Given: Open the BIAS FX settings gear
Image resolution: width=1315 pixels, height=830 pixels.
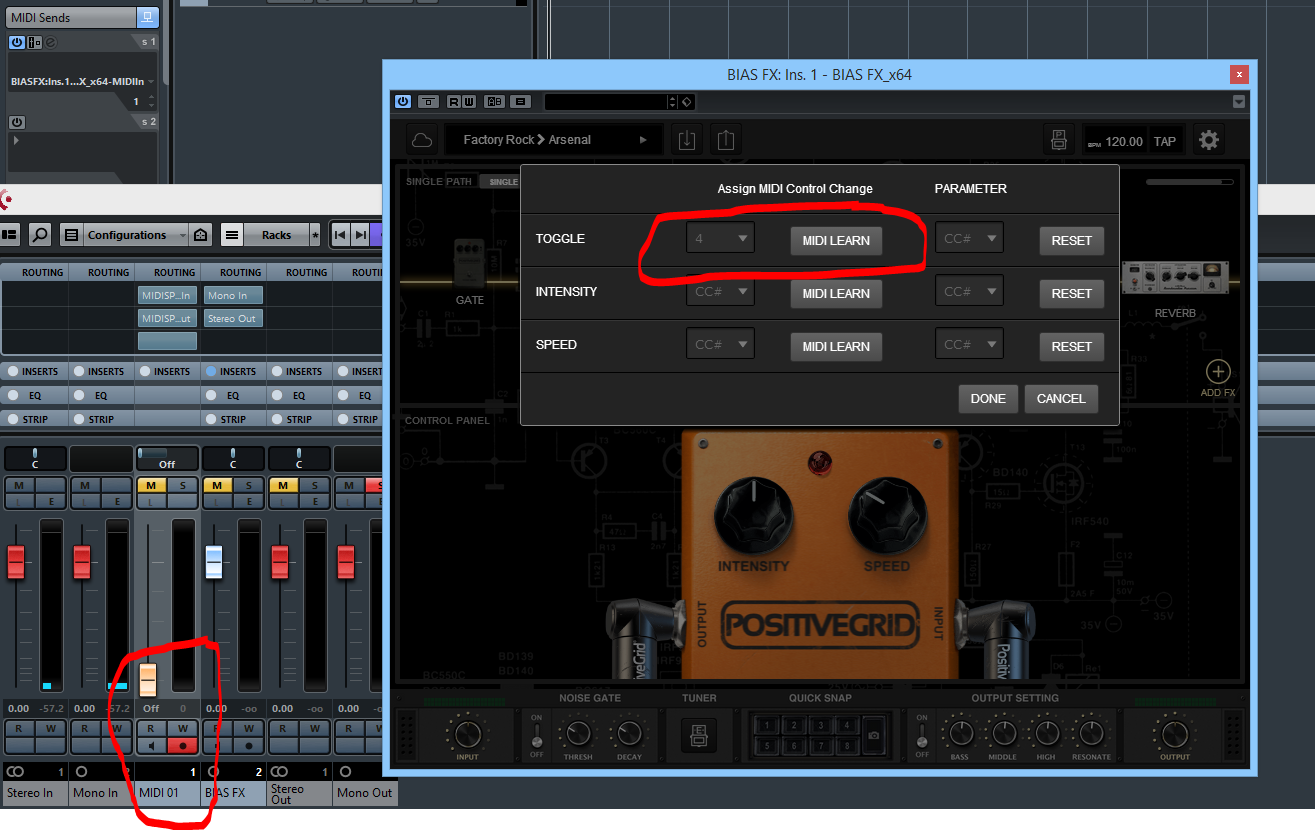Looking at the screenshot, I should pyautogui.click(x=1209, y=140).
